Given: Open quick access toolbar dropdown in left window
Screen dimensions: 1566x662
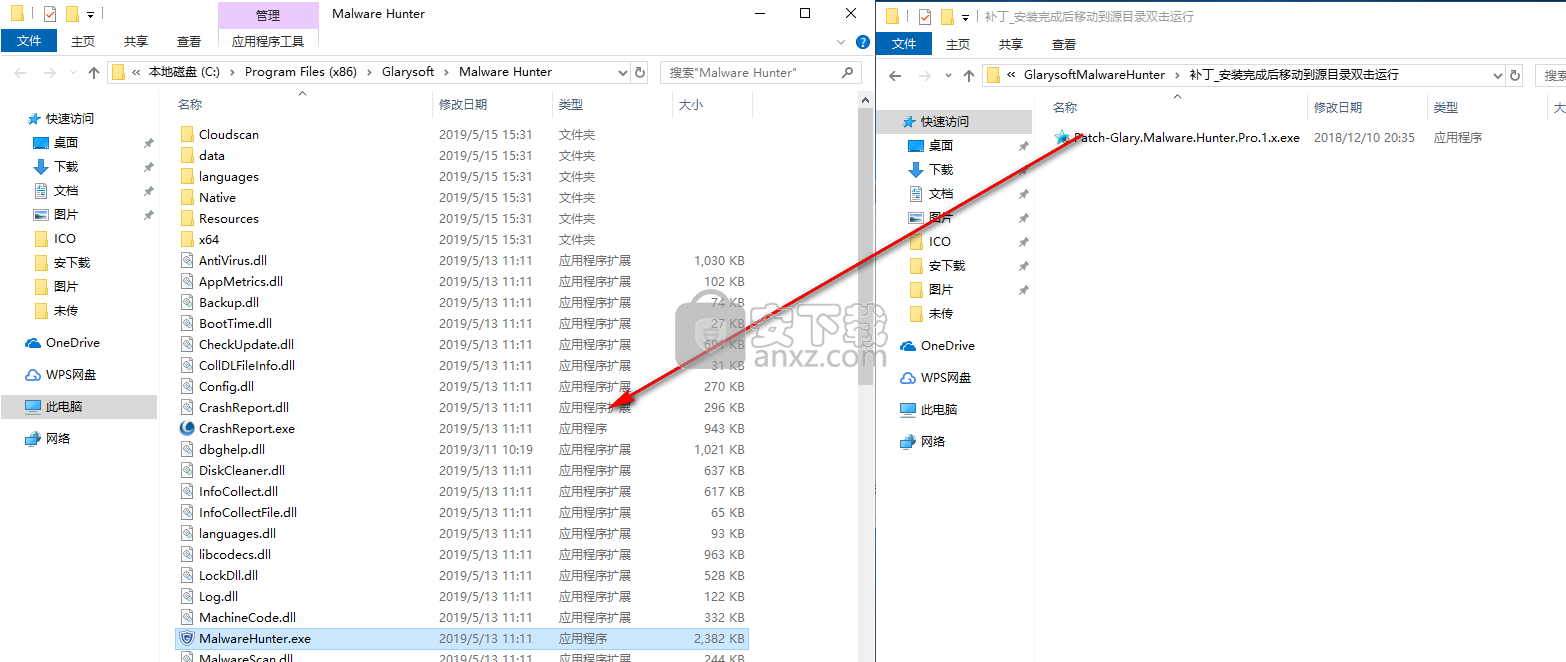Looking at the screenshot, I should tap(91, 15).
